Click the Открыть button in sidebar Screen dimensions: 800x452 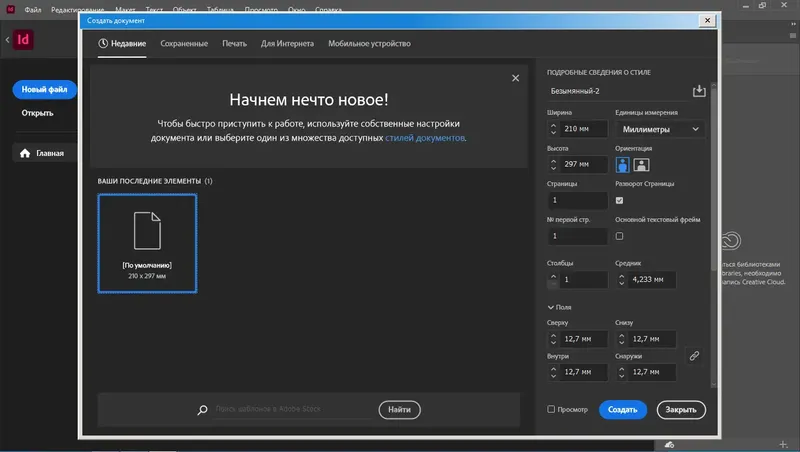[37, 113]
